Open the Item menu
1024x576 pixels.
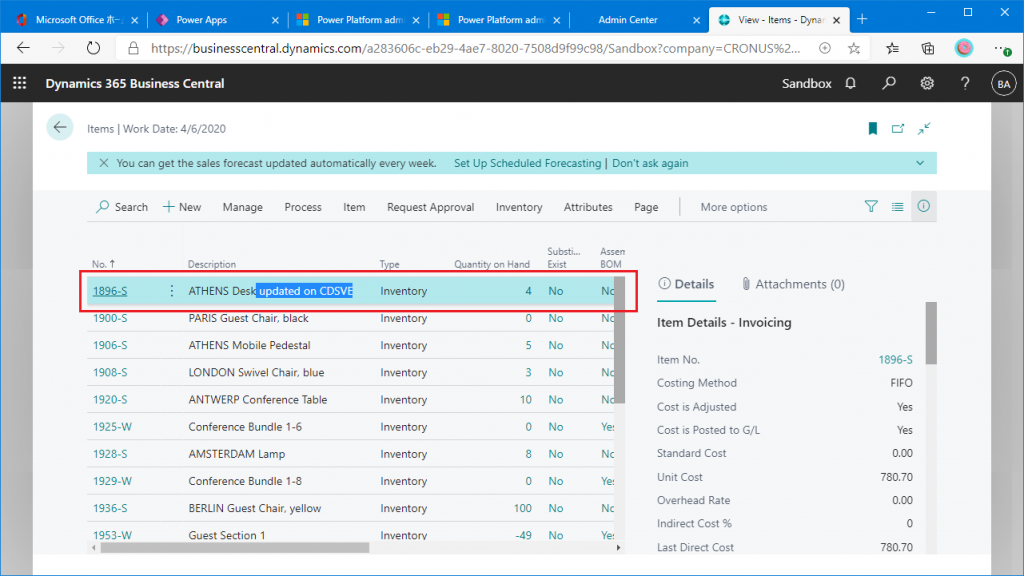click(x=354, y=207)
